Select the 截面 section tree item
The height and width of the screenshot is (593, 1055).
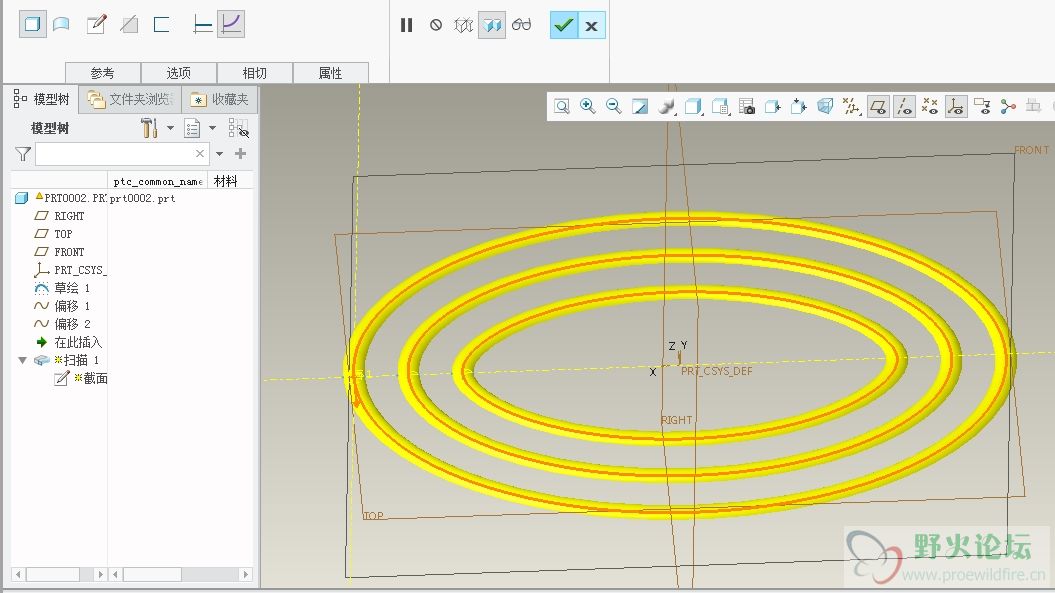[x=81, y=379]
